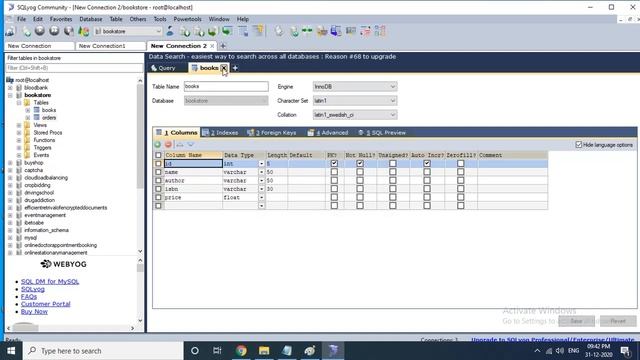Expand the Views folder in tree
Screen dimensions: 640x360
pos(19,125)
